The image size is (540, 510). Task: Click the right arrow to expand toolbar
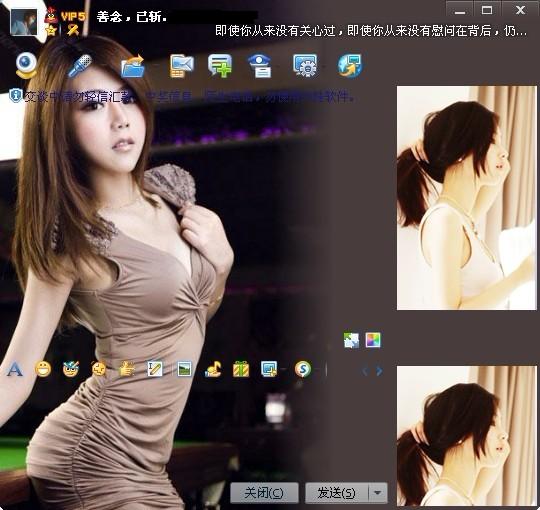click(x=379, y=371)
